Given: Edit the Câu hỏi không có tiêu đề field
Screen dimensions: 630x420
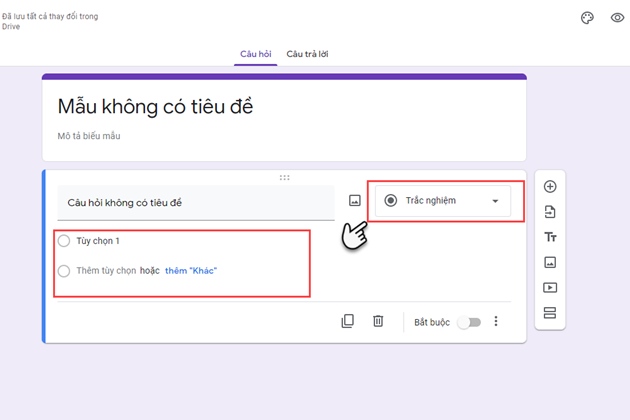Looking at the screenshot, I should (x=196, y=203).
